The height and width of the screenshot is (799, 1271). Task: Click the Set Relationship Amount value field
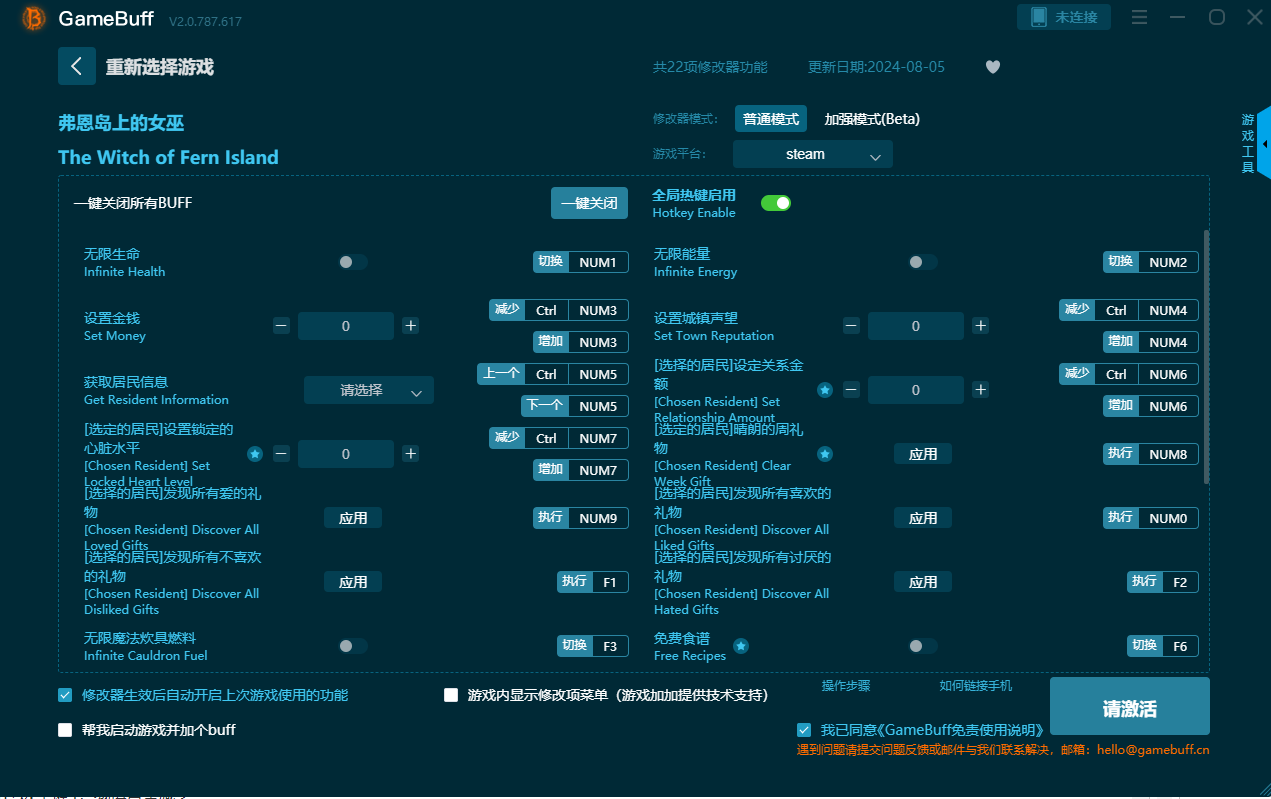[916, 390]
